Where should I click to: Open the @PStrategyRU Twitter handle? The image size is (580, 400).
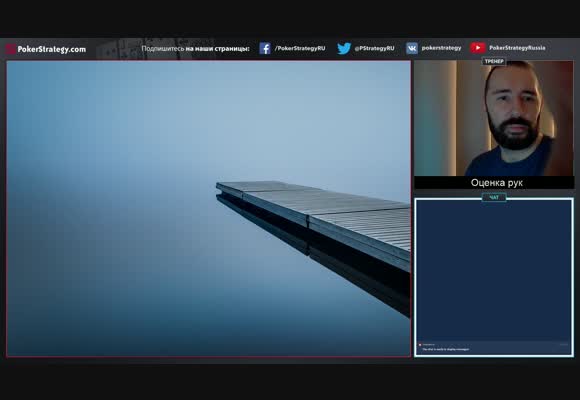tap(374, 48)
